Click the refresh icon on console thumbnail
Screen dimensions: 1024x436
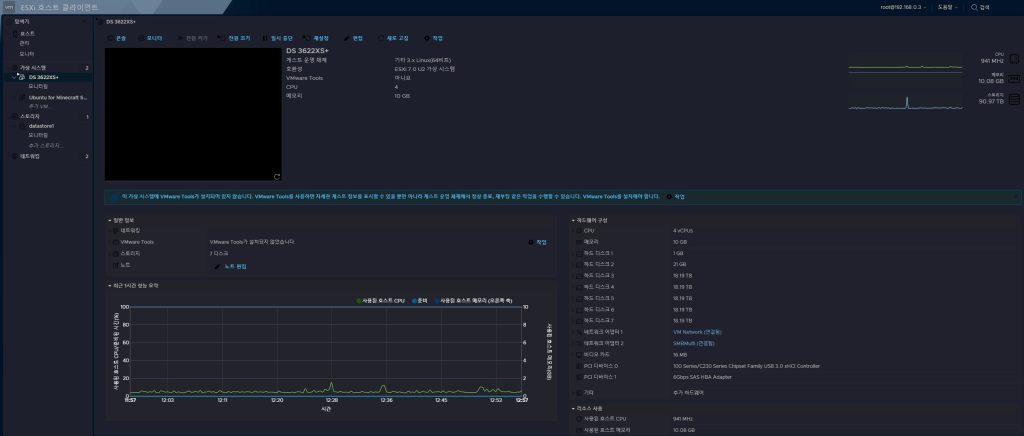pyautogui.click(x=276, y=176)
